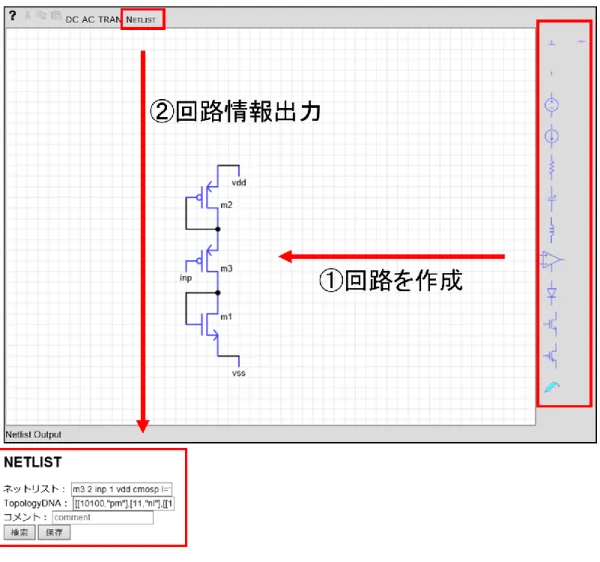
Task: Click the inp input label
Action: point(186,278)
